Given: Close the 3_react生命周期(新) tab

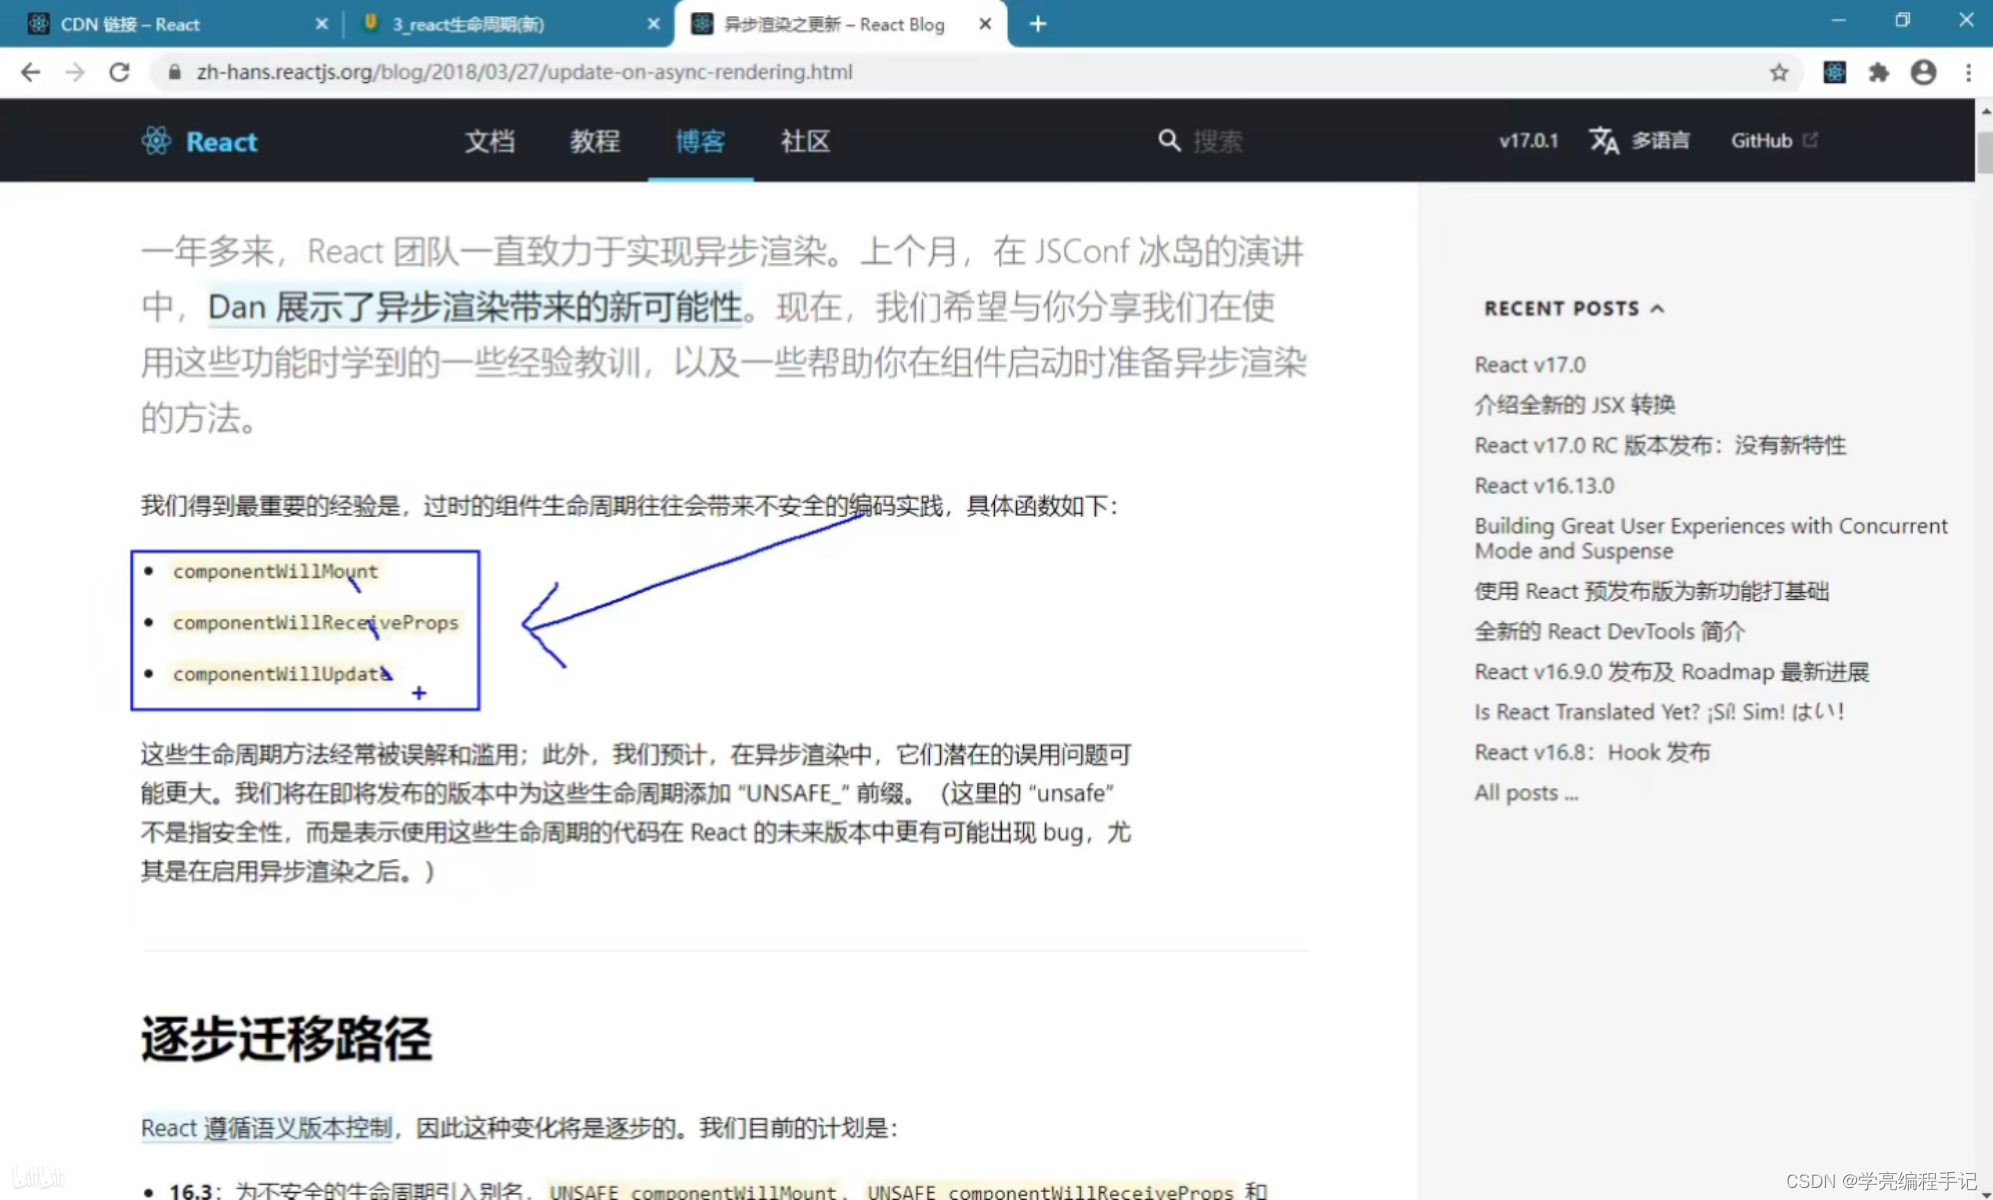Looking at the screenshot, I should point(653,24).
